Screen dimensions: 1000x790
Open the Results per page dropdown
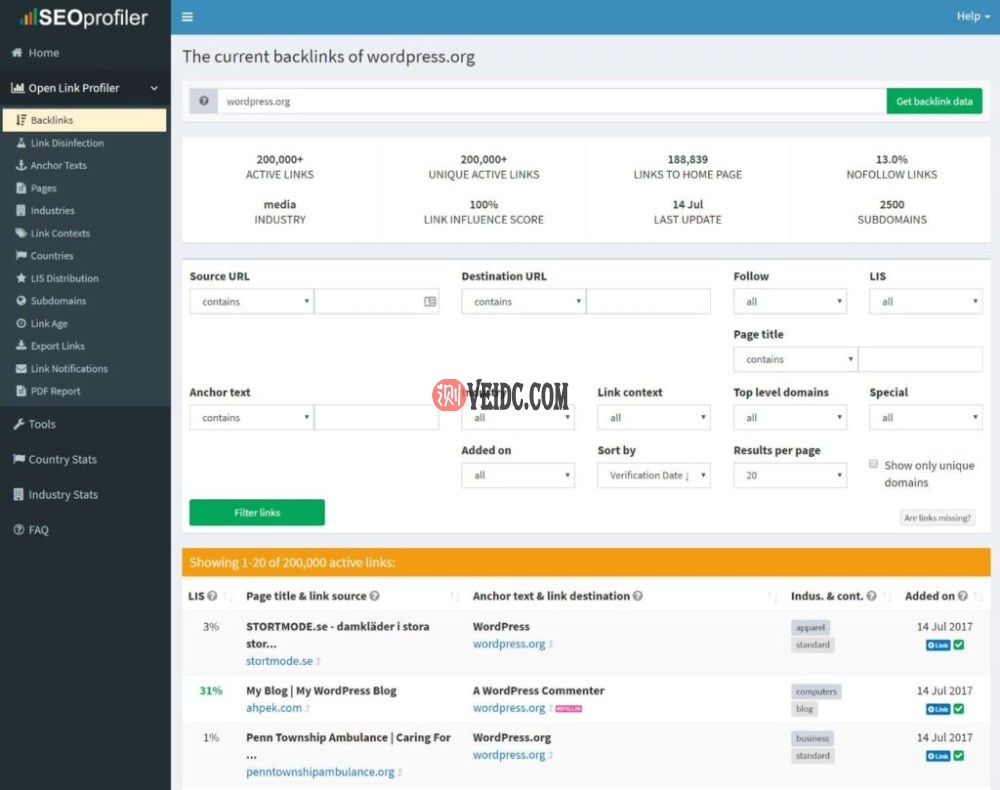pyautogui.click(x=790, y=476)
